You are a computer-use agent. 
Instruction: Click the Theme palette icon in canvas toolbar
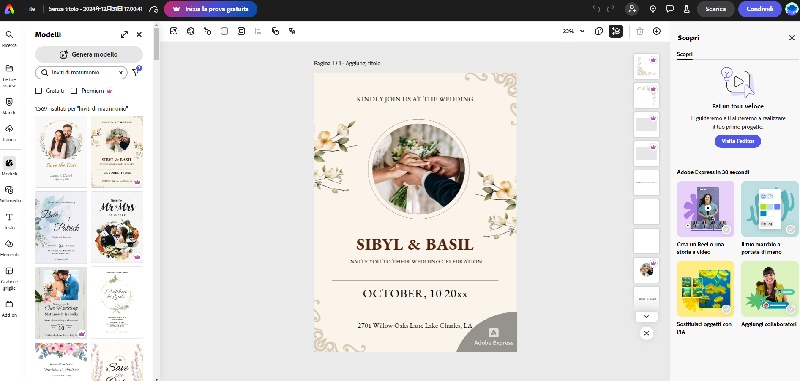click(x=190, y=31)
